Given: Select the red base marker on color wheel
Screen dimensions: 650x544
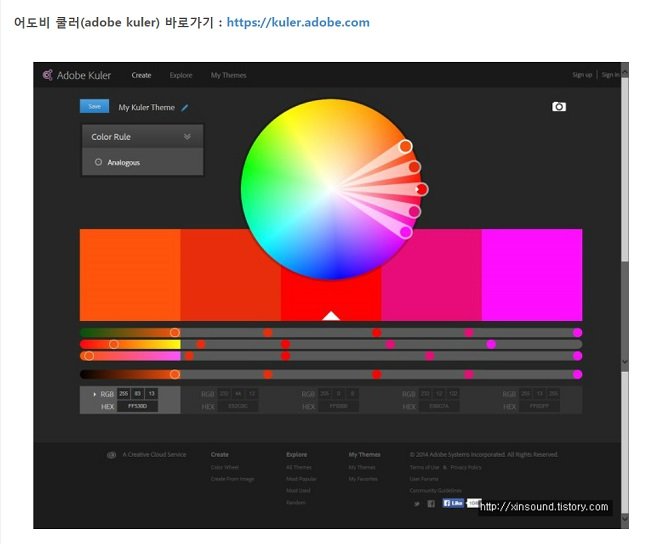Looking at the screenshot, I should click(422, 189).
